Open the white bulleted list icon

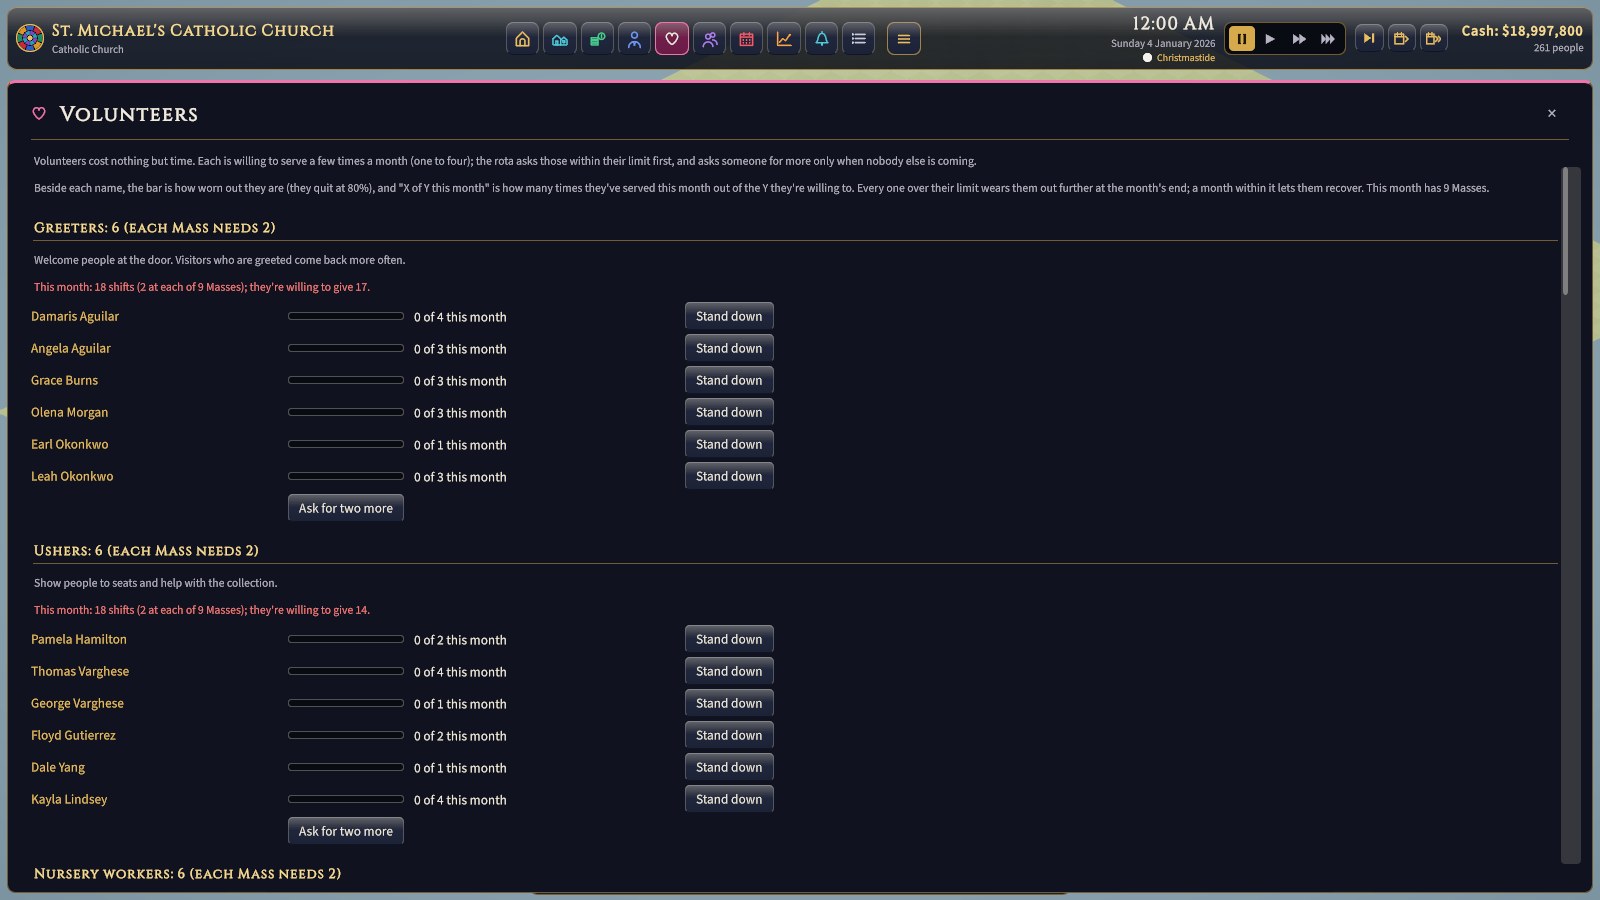coord(858,39)
